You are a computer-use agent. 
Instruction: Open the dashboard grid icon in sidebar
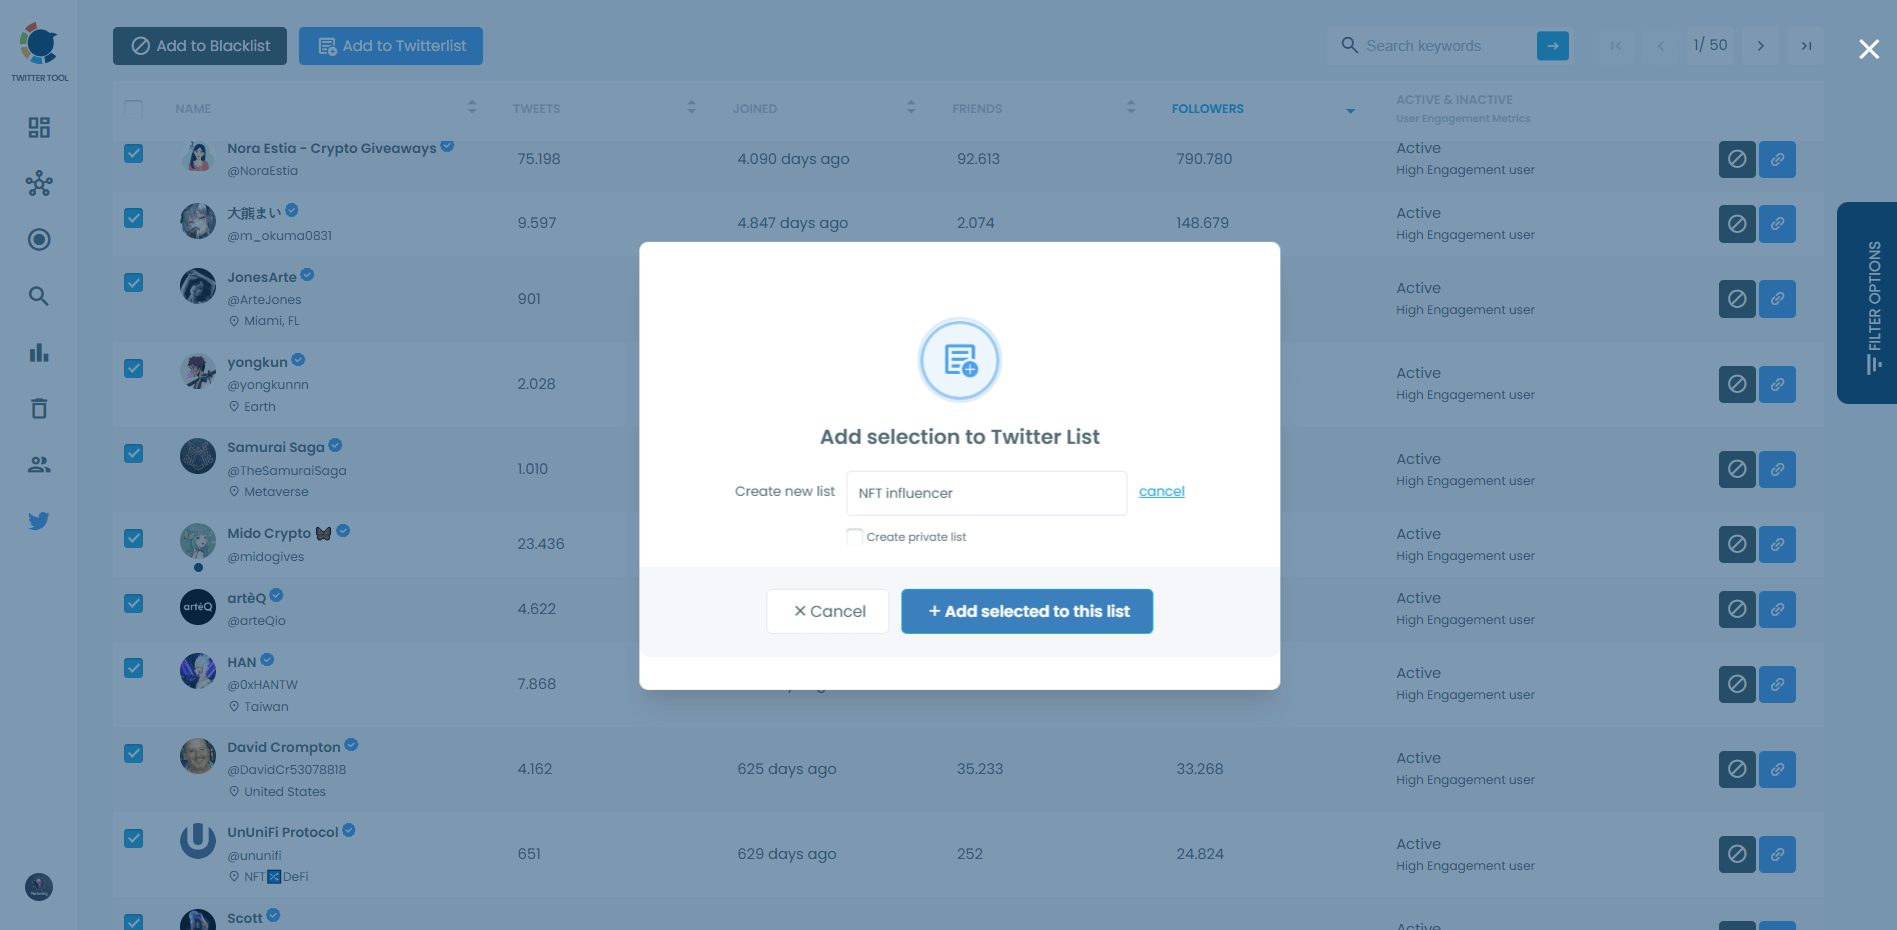click(39, 128)
